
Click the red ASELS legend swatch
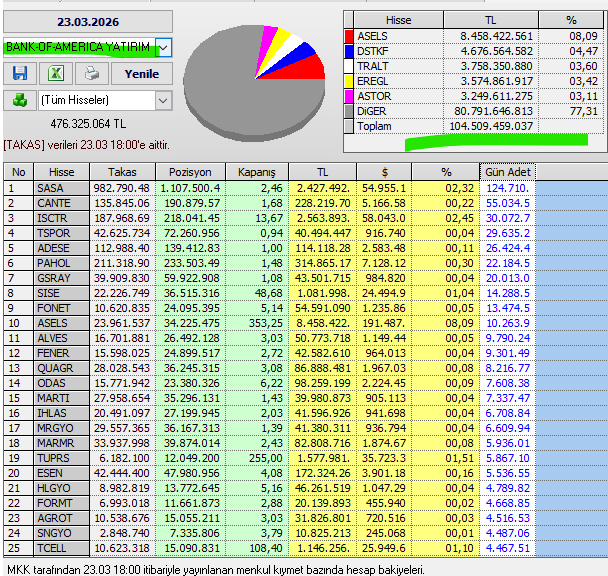pyautogui.click(x=349, y=36)
